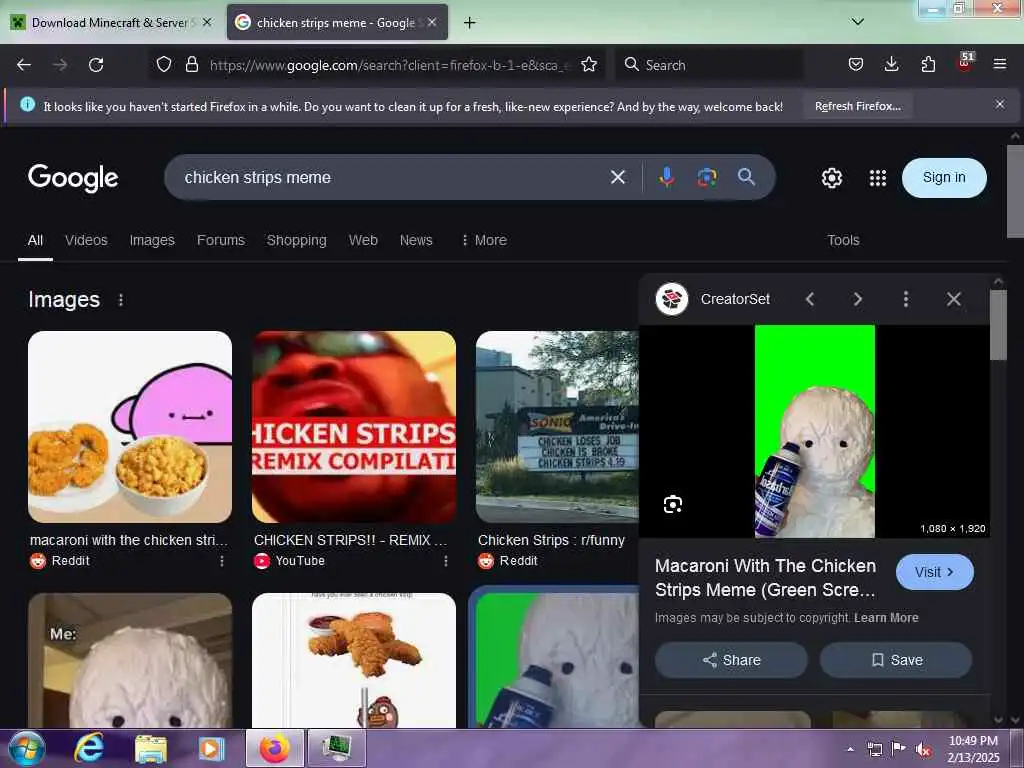Click the extension icon with badge 51
1024x768 pixels.
pyautogui.click(x=965, y=62)
